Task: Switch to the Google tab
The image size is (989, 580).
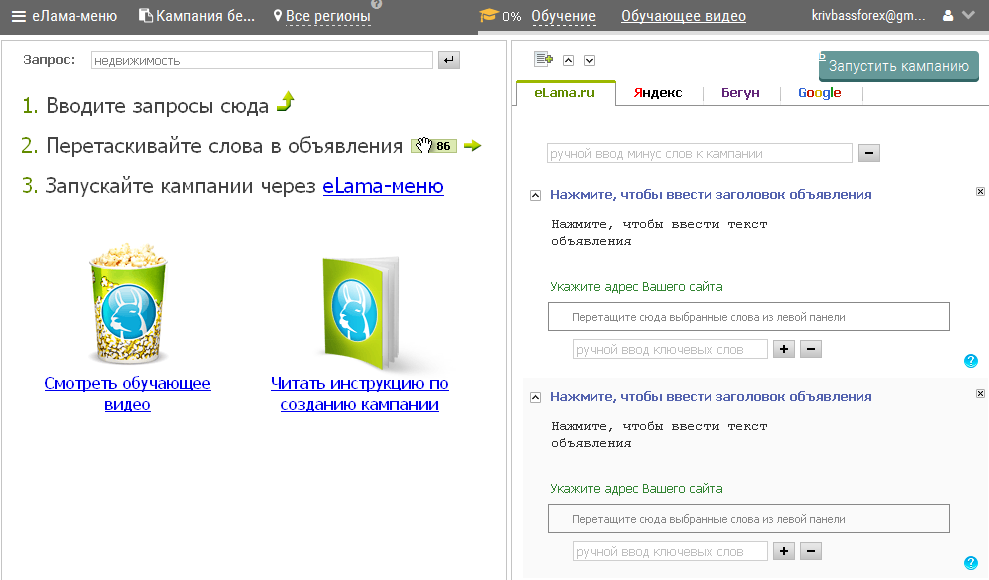Action: pyautogui.click(x=819, y=92)
